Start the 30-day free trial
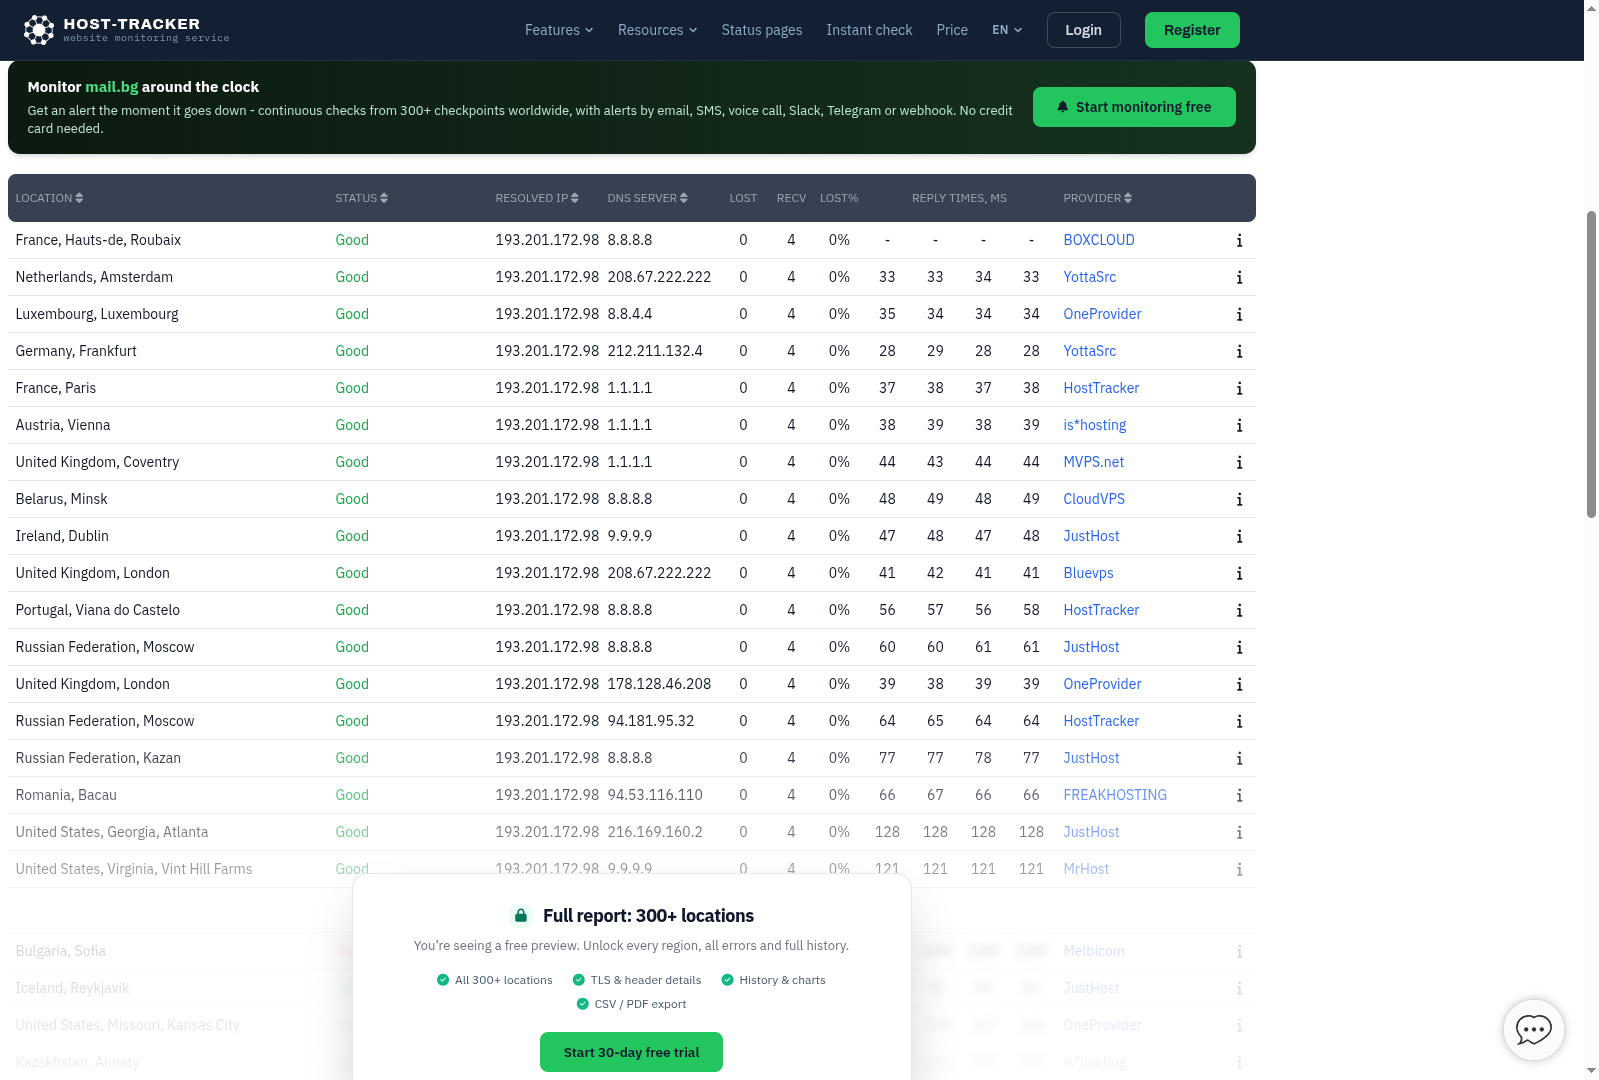The width and height of the screenshot is (1599, 1080). (x=631, y=1052)
